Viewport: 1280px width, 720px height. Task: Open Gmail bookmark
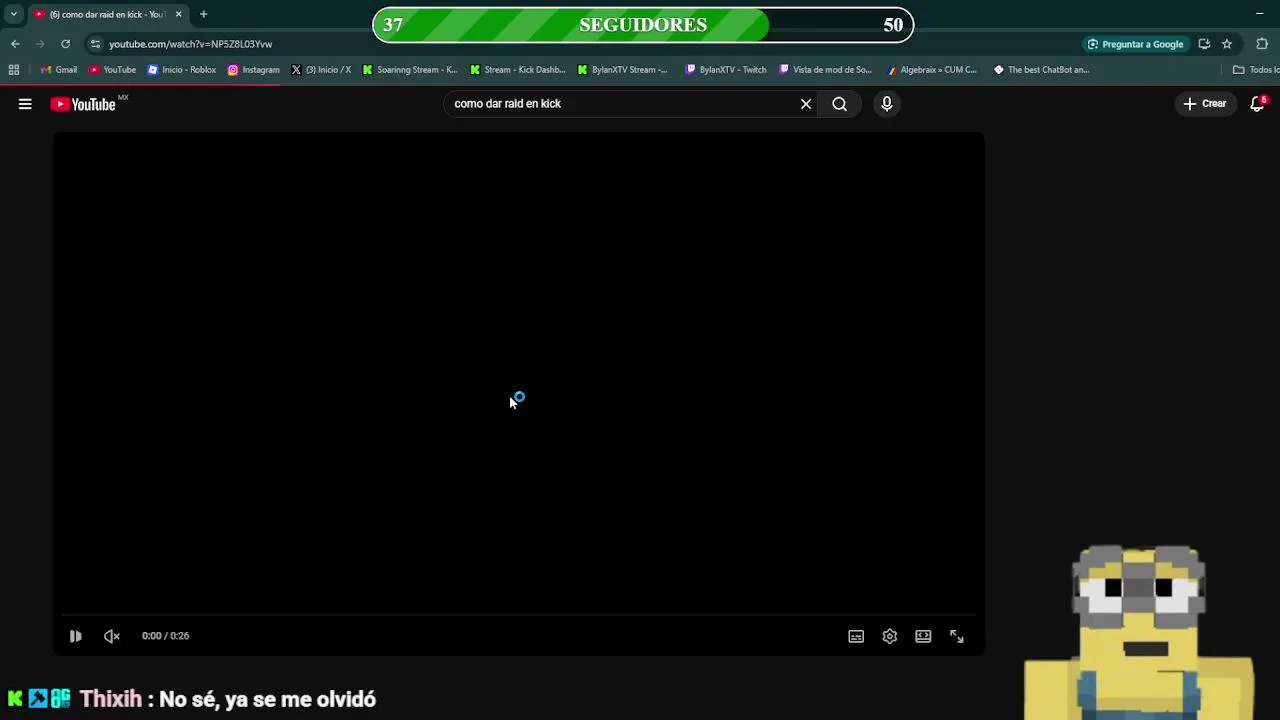[x=59, y=70]
